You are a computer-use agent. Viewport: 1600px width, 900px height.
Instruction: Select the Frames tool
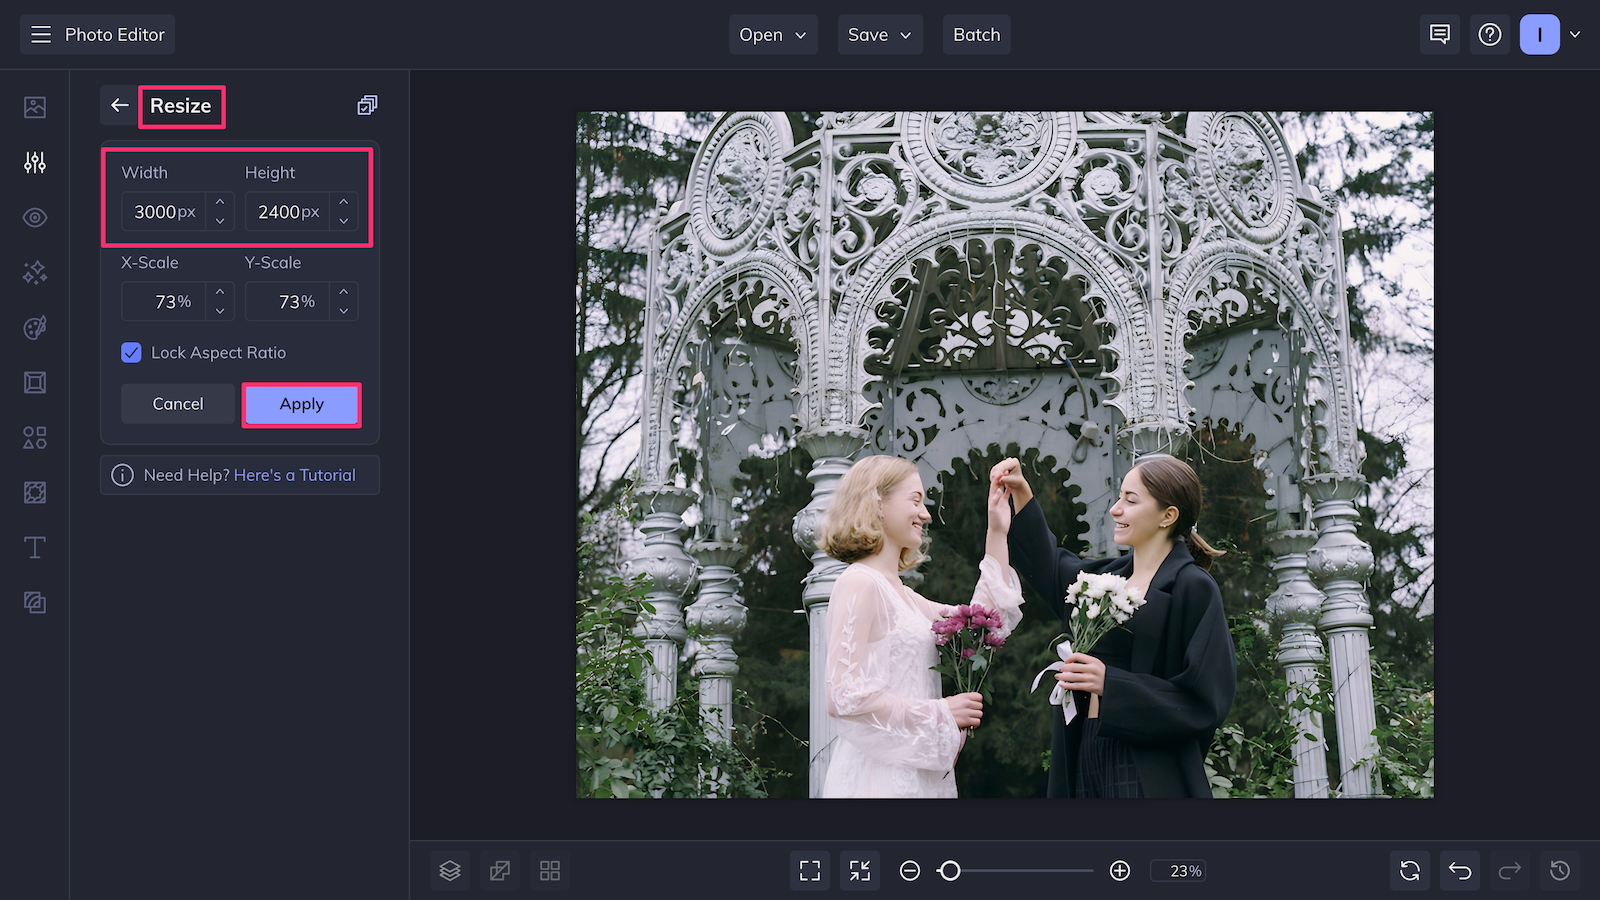[x=34, y=382]
